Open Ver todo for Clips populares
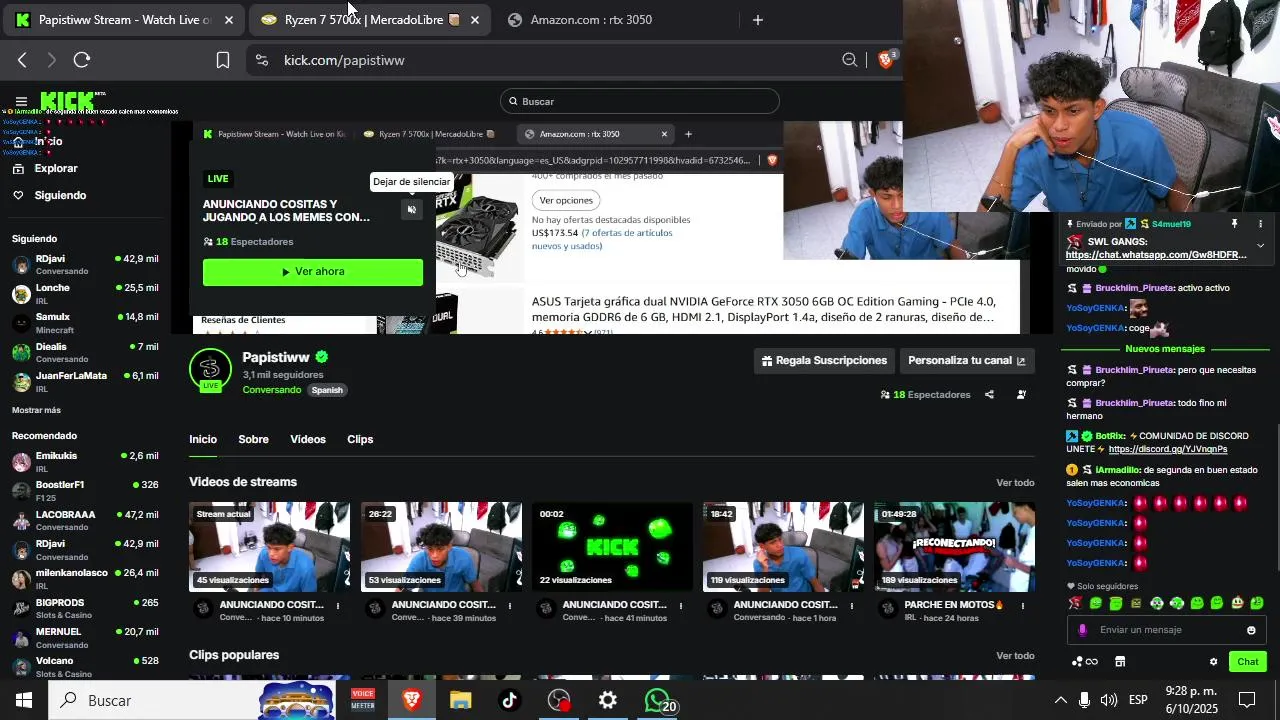The height and width of the screenshot is (720, 1280). click(1015, 656)
